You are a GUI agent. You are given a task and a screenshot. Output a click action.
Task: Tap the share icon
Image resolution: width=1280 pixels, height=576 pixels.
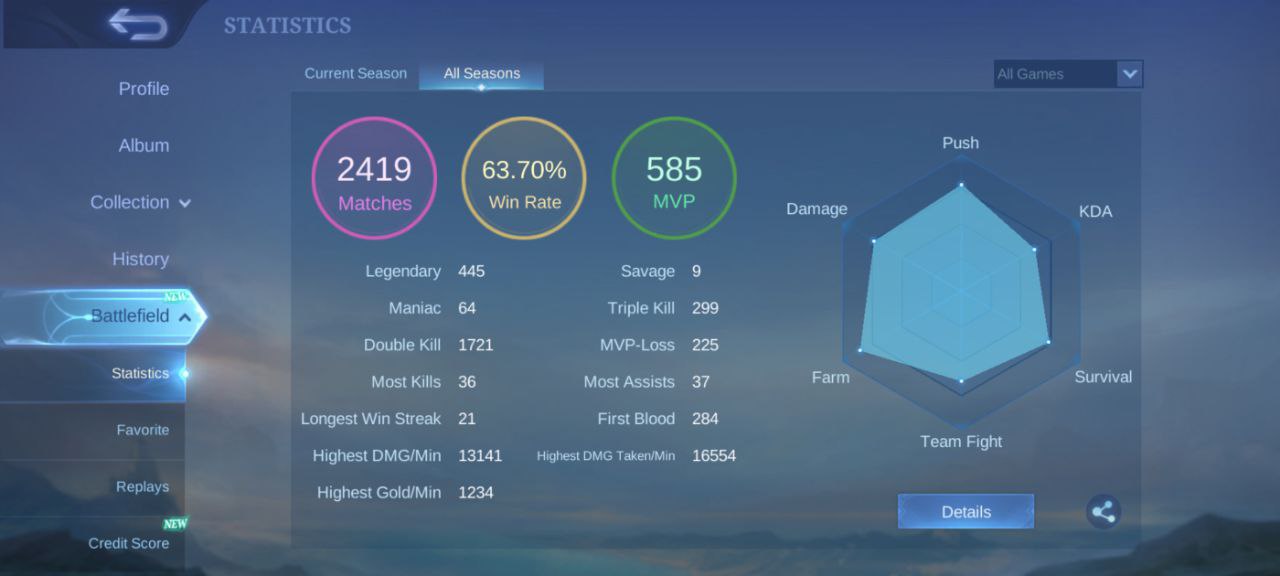click(x=1103, y=512)
